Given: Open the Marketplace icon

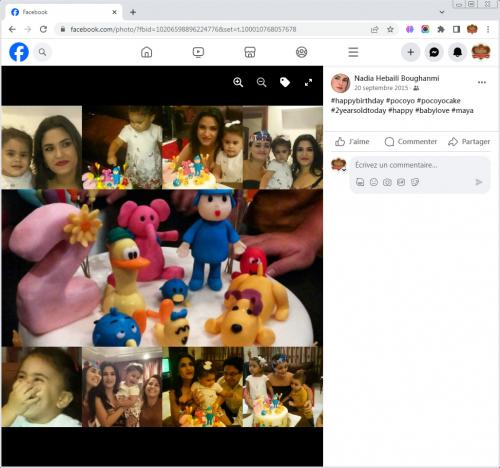Looking at the screenshot, I should [x=250, y=52].
